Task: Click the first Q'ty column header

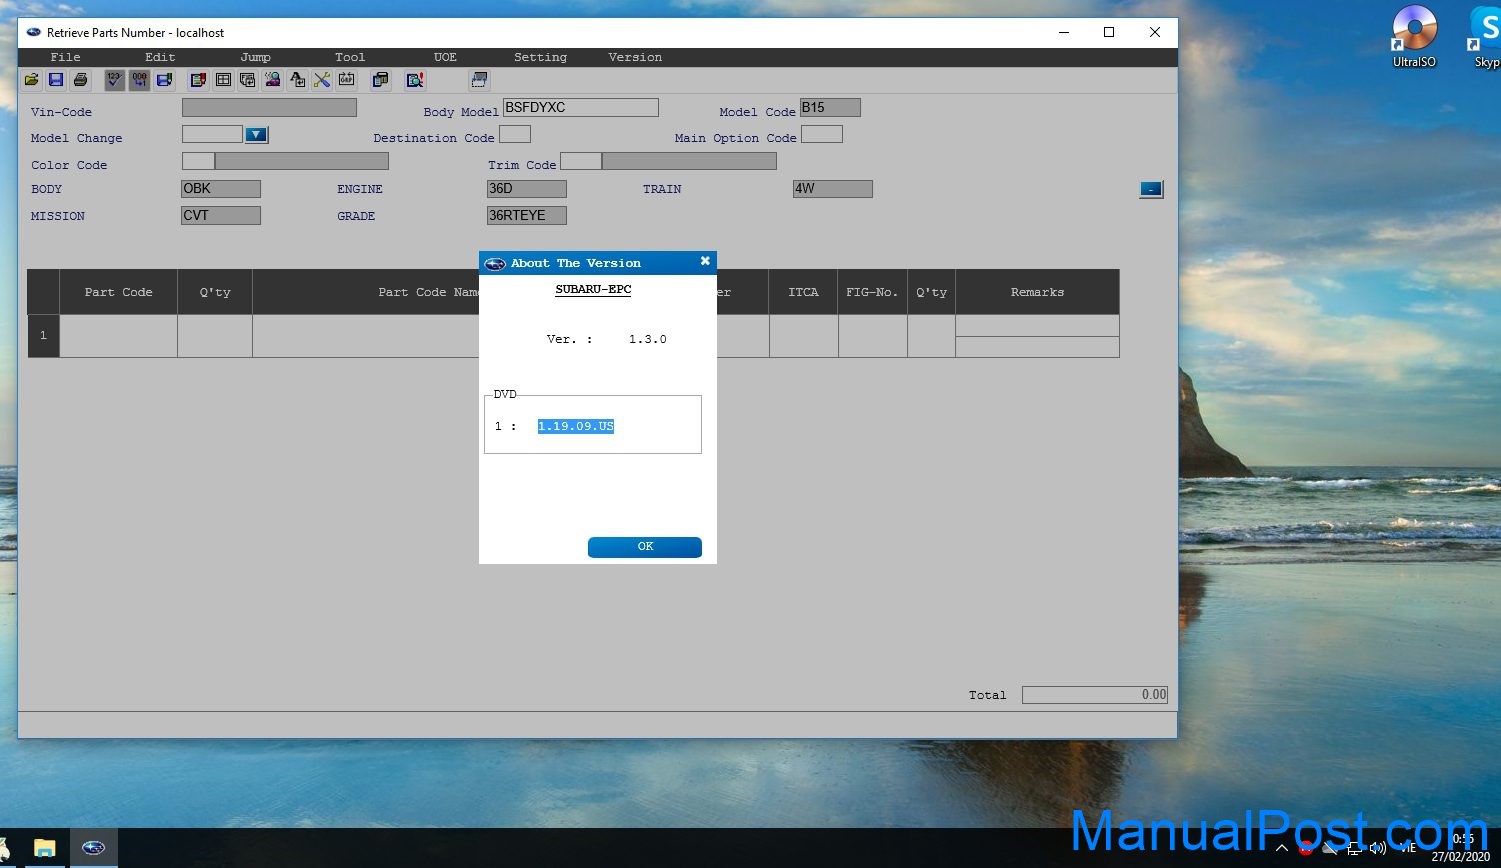Action: click(x=215, y=292)
